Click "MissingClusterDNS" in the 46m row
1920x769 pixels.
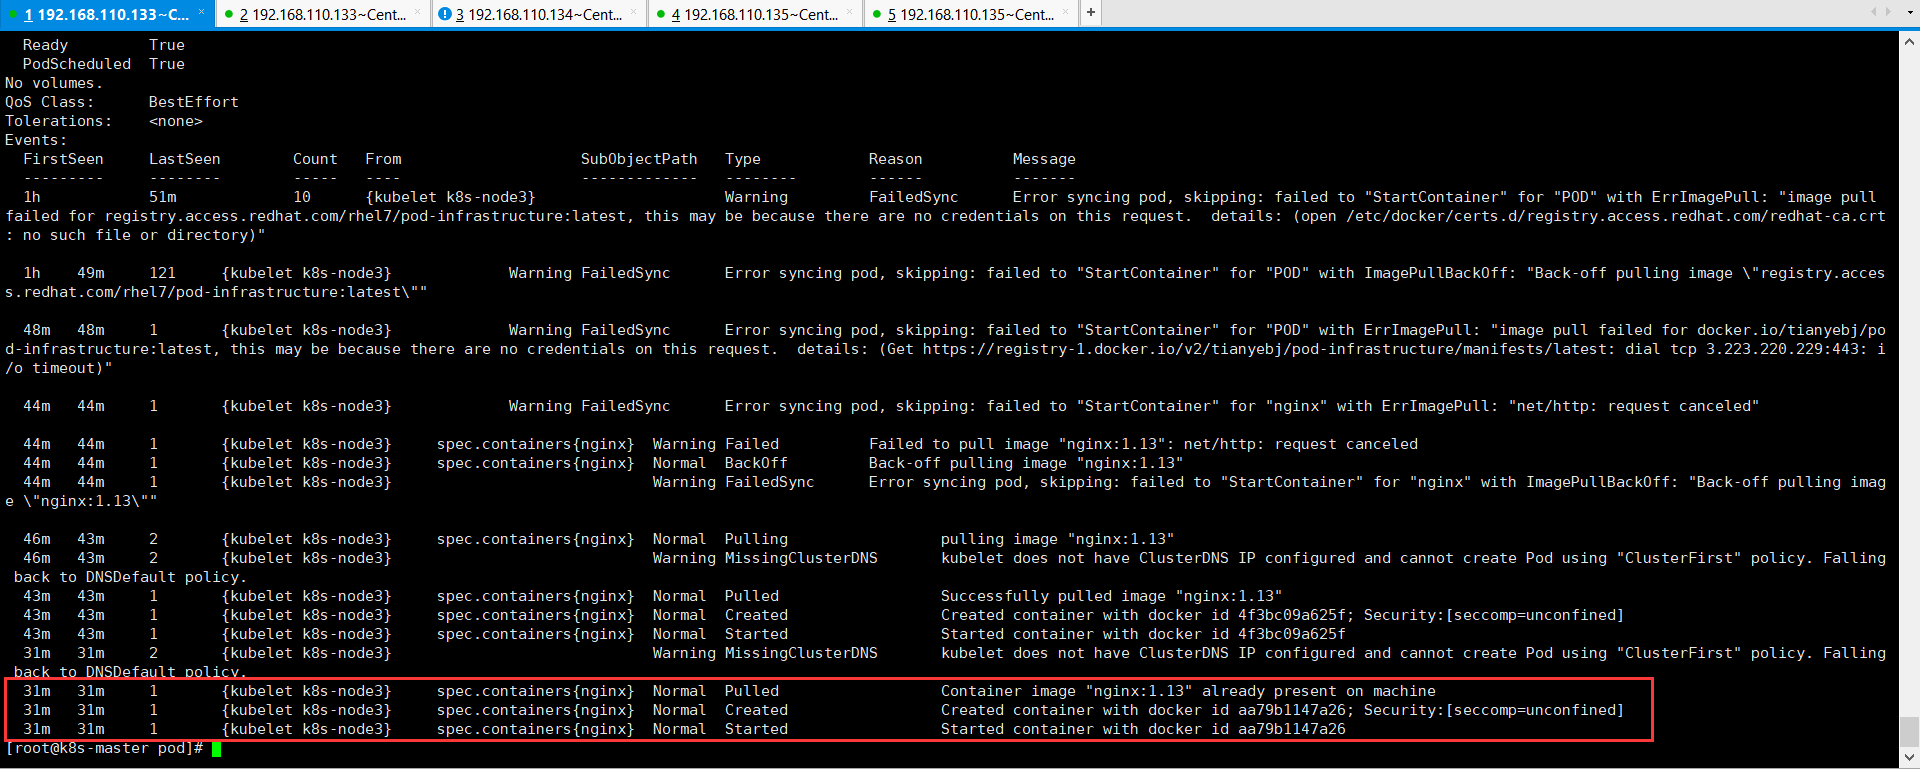[x=801, y=558]
